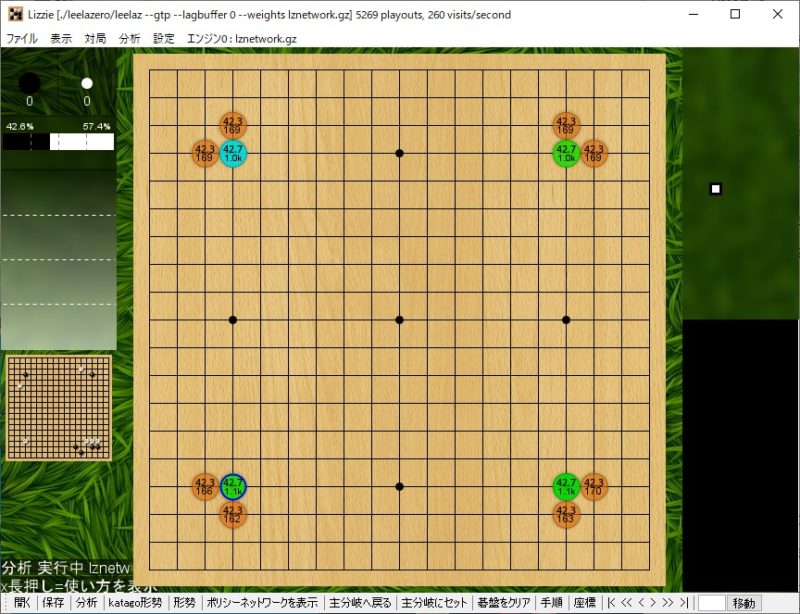Screen dimensions: 800x614
Task: Open the 表示 view menu
Action: pos(61,39)
